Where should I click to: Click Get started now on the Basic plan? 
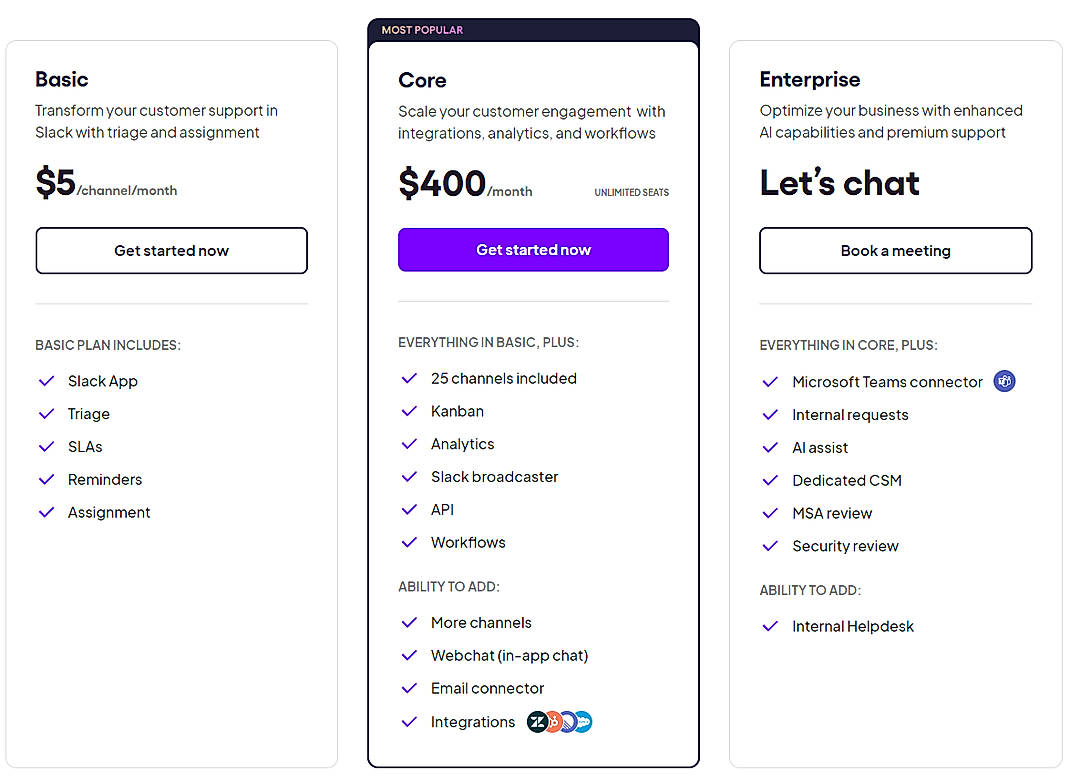(171, 250)
